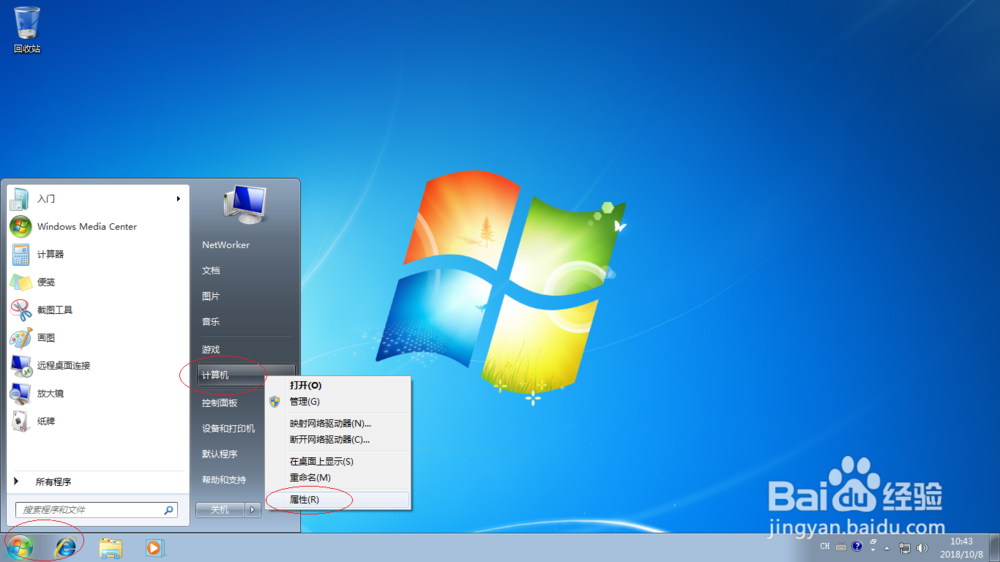
Task: Expand the shut down options arrow
Action: (253, 510)
